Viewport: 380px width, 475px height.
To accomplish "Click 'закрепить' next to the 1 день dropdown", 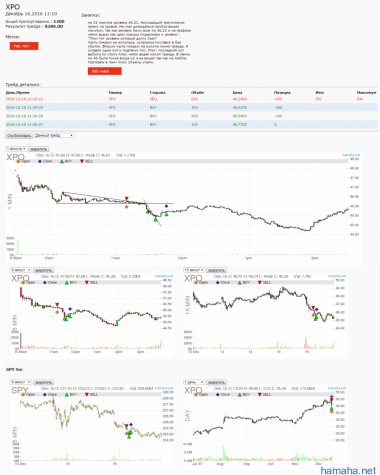I will pyautogui.click(x=216, y=382).
